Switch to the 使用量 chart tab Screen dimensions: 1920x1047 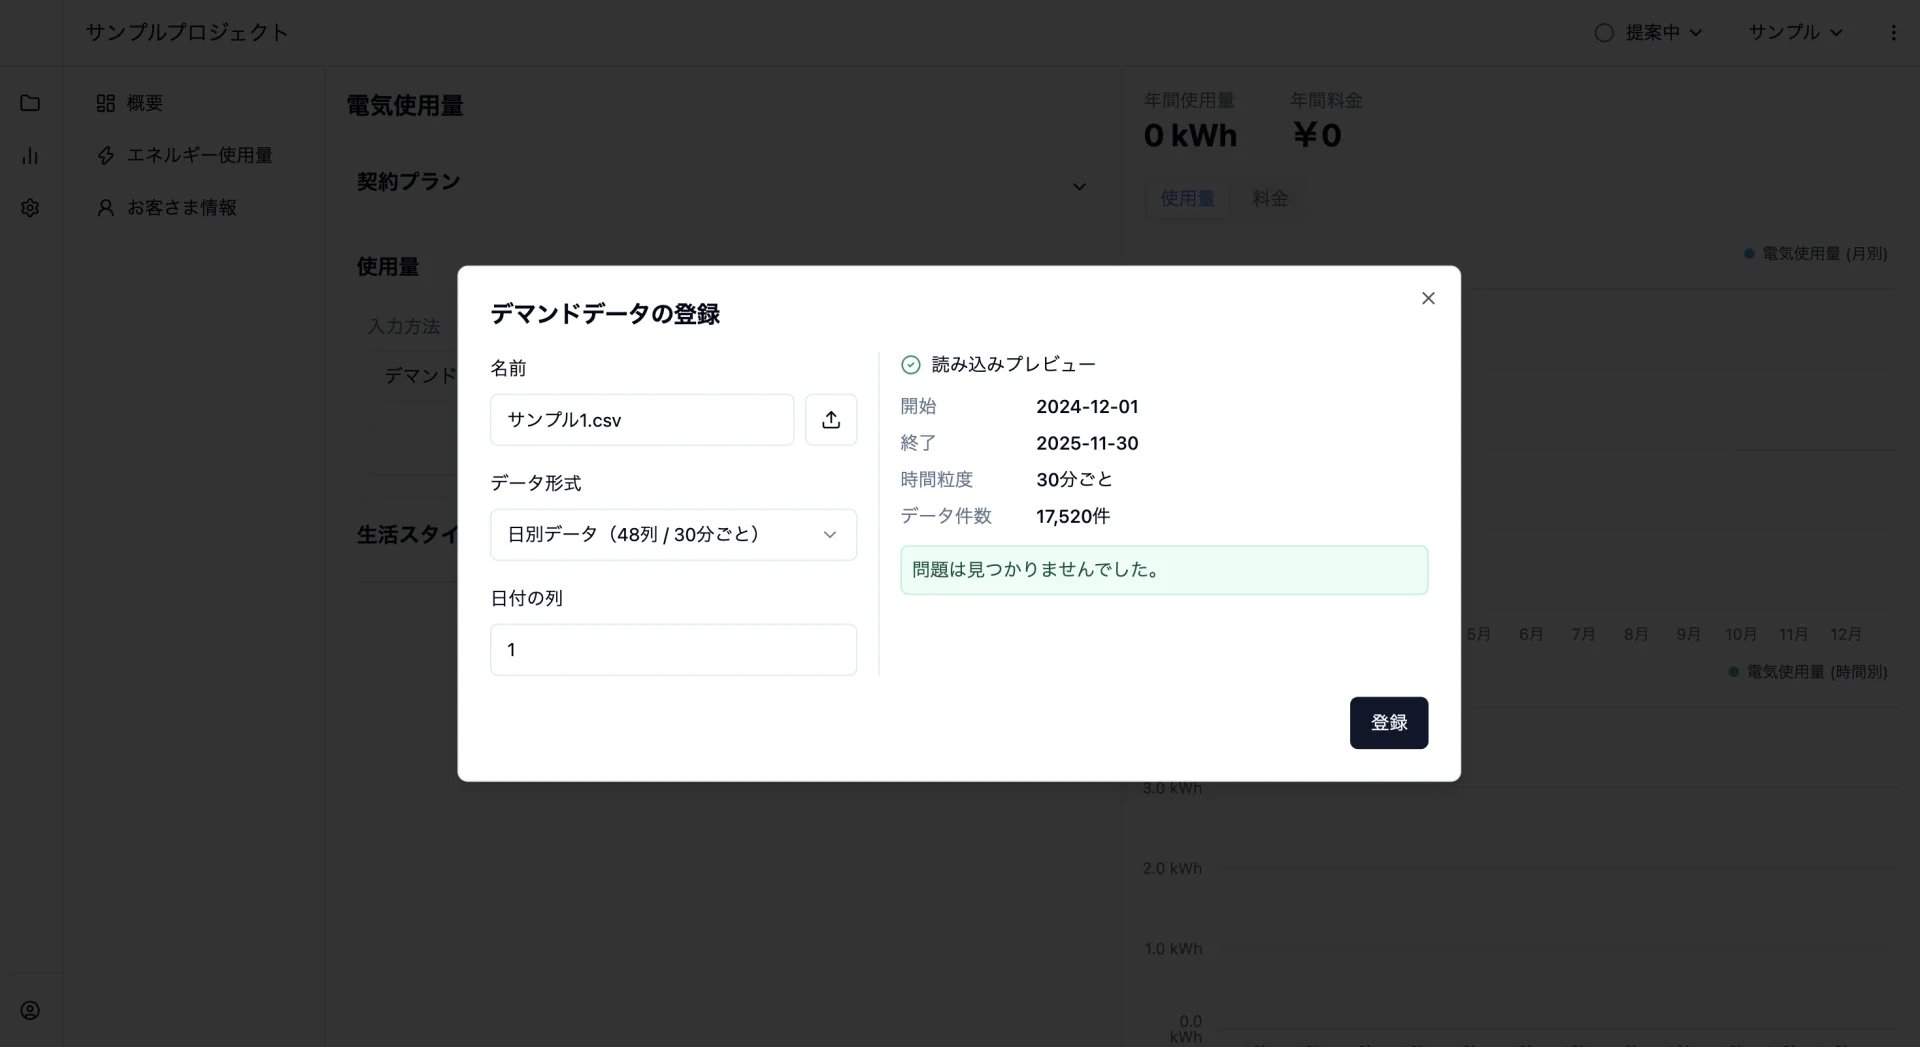[1187, 198]
